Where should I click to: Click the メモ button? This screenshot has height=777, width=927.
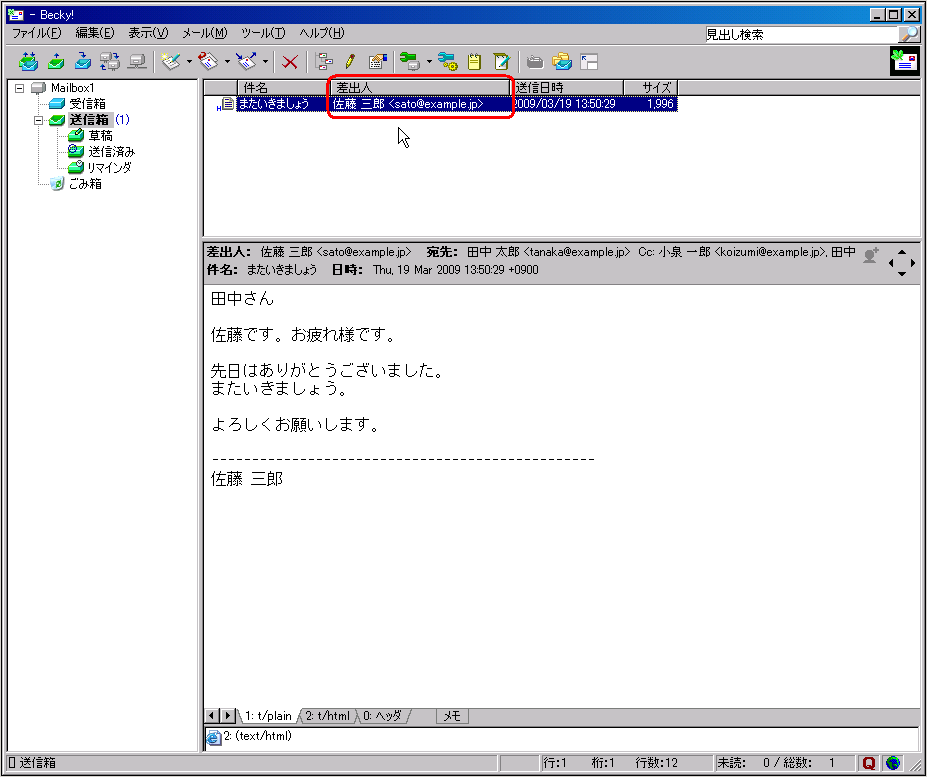452,716
